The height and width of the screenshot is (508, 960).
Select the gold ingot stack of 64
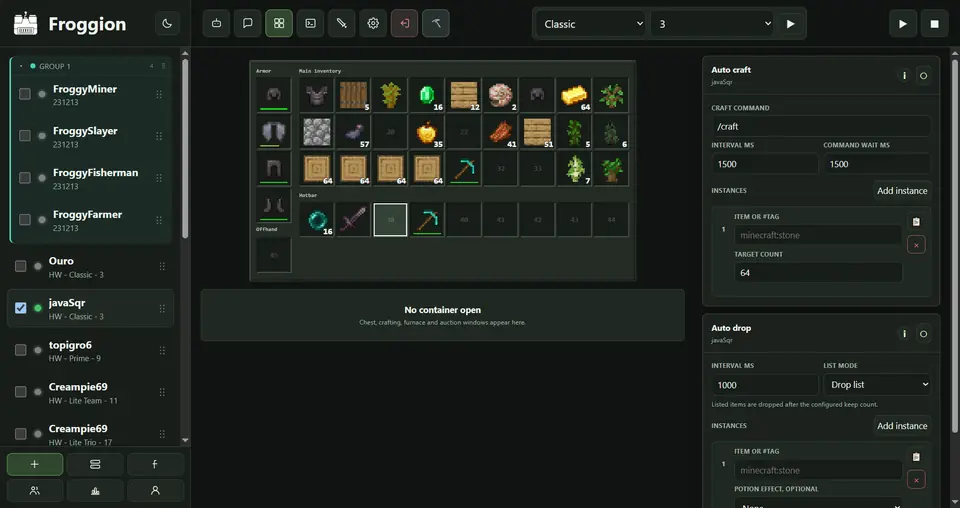(574, 95)
